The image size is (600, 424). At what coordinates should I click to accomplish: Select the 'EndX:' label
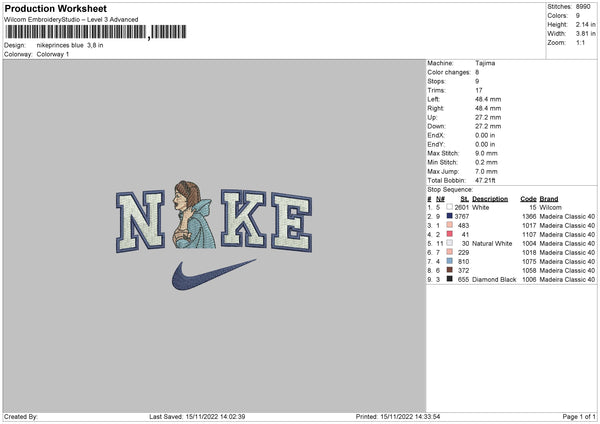436,135
